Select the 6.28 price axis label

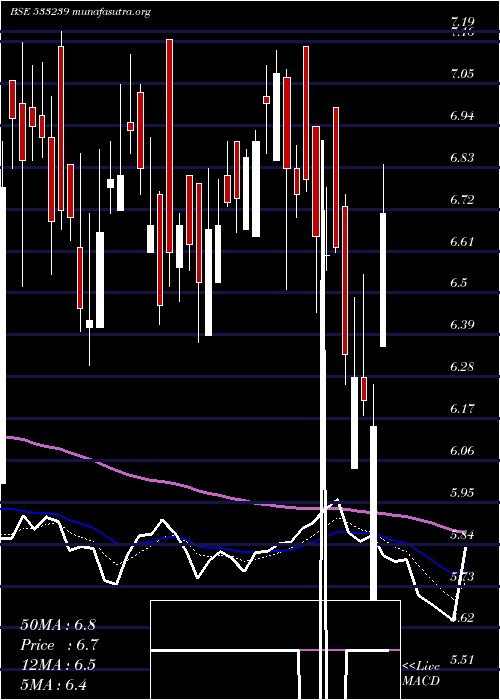pyautogui.click(x=462, y=367)
